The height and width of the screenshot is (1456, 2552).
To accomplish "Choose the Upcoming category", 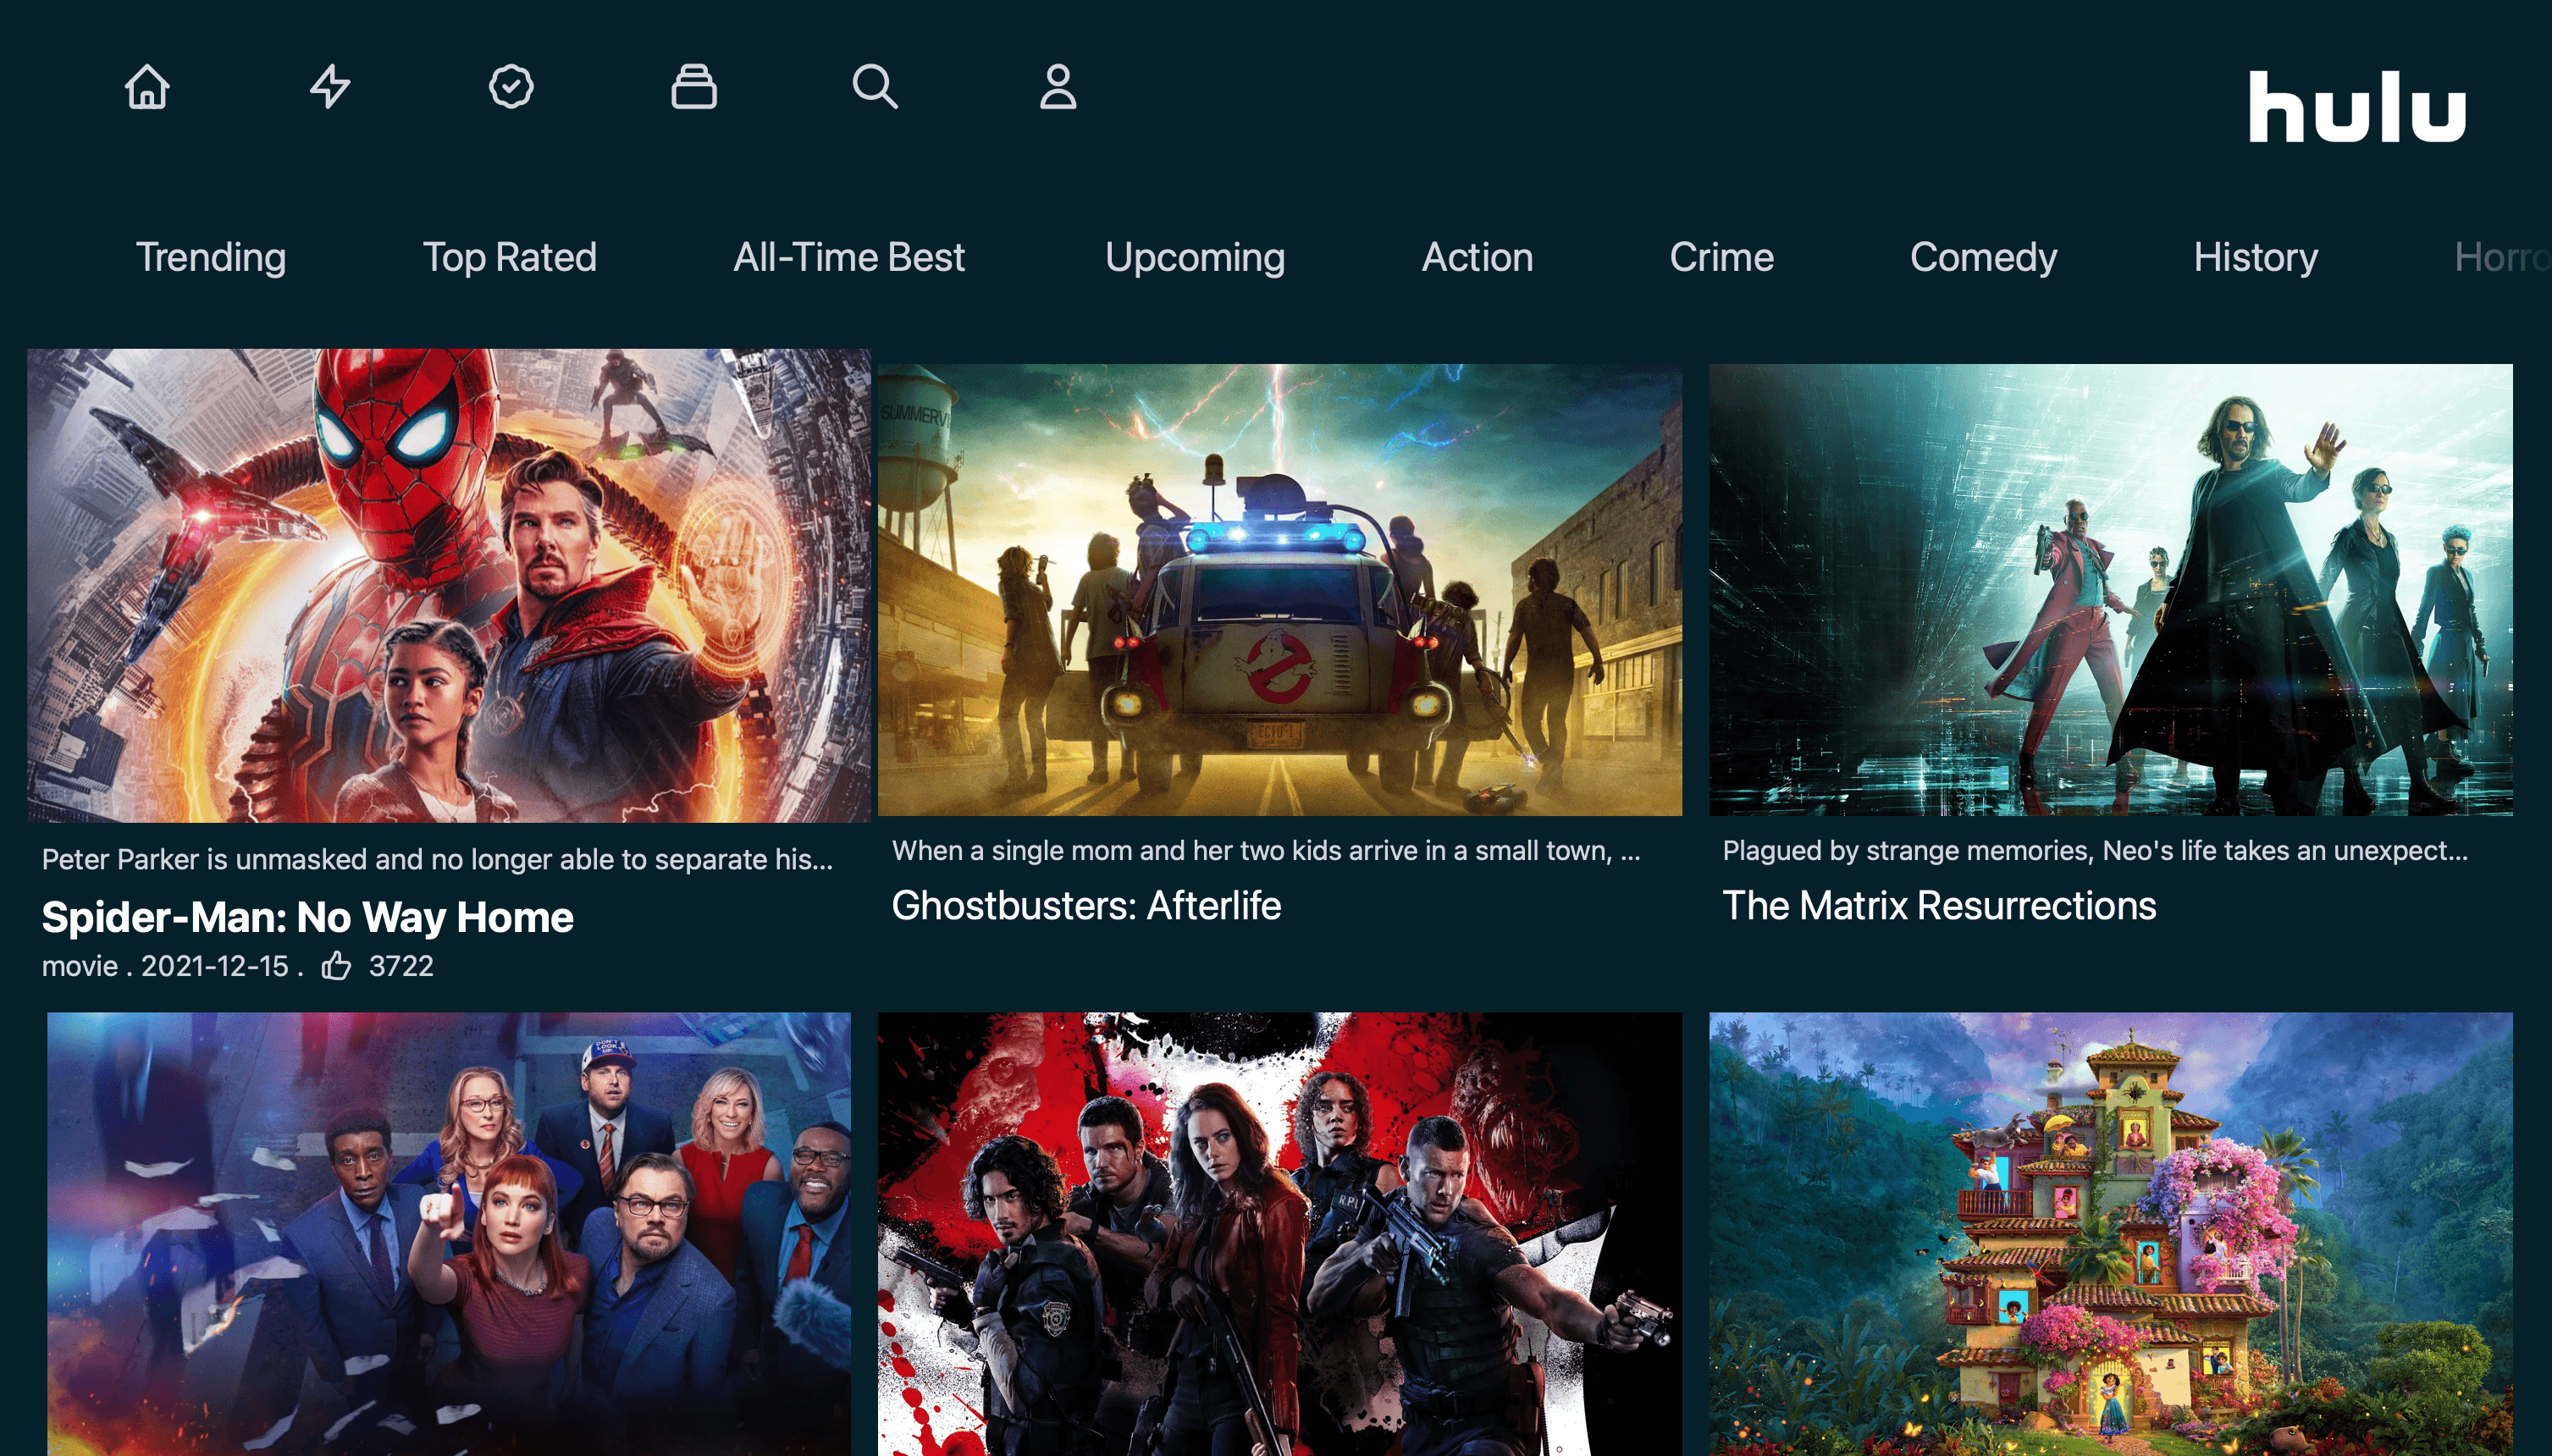I will (x=1195, y=257).
